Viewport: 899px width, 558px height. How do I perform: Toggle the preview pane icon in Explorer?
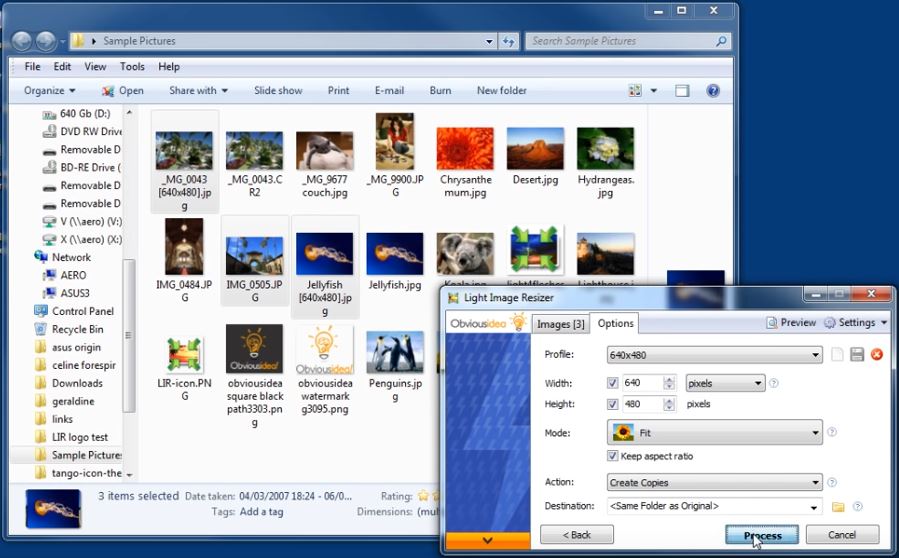click(x=682, y=91)
